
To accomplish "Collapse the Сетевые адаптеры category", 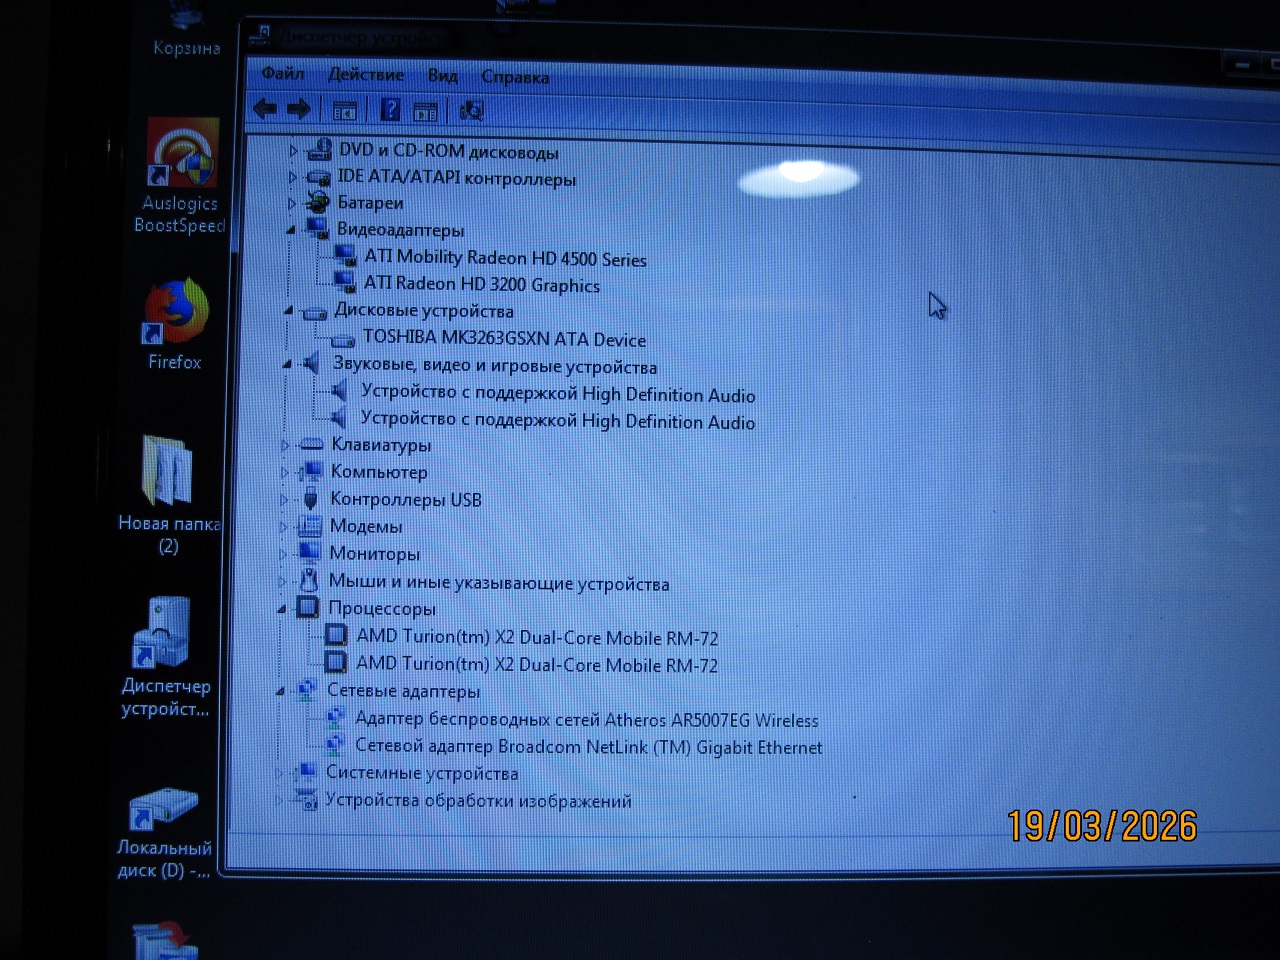I will [281, 691].
